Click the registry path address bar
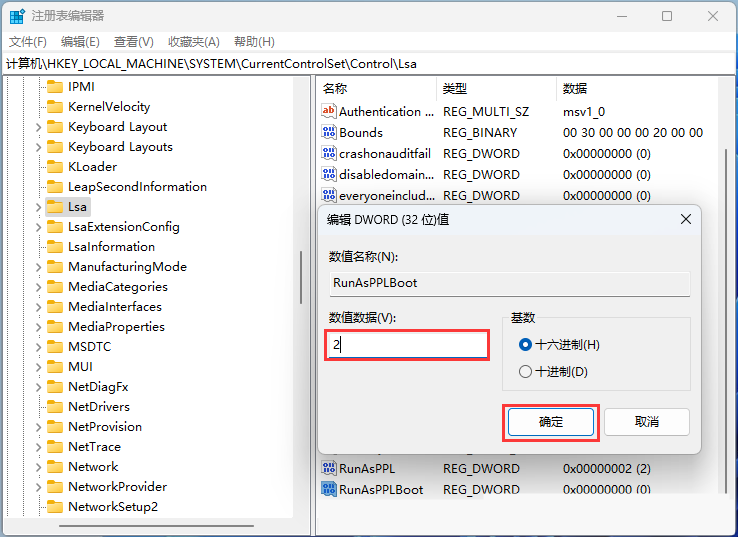738x537 pixels. click(x=369, y=64)
